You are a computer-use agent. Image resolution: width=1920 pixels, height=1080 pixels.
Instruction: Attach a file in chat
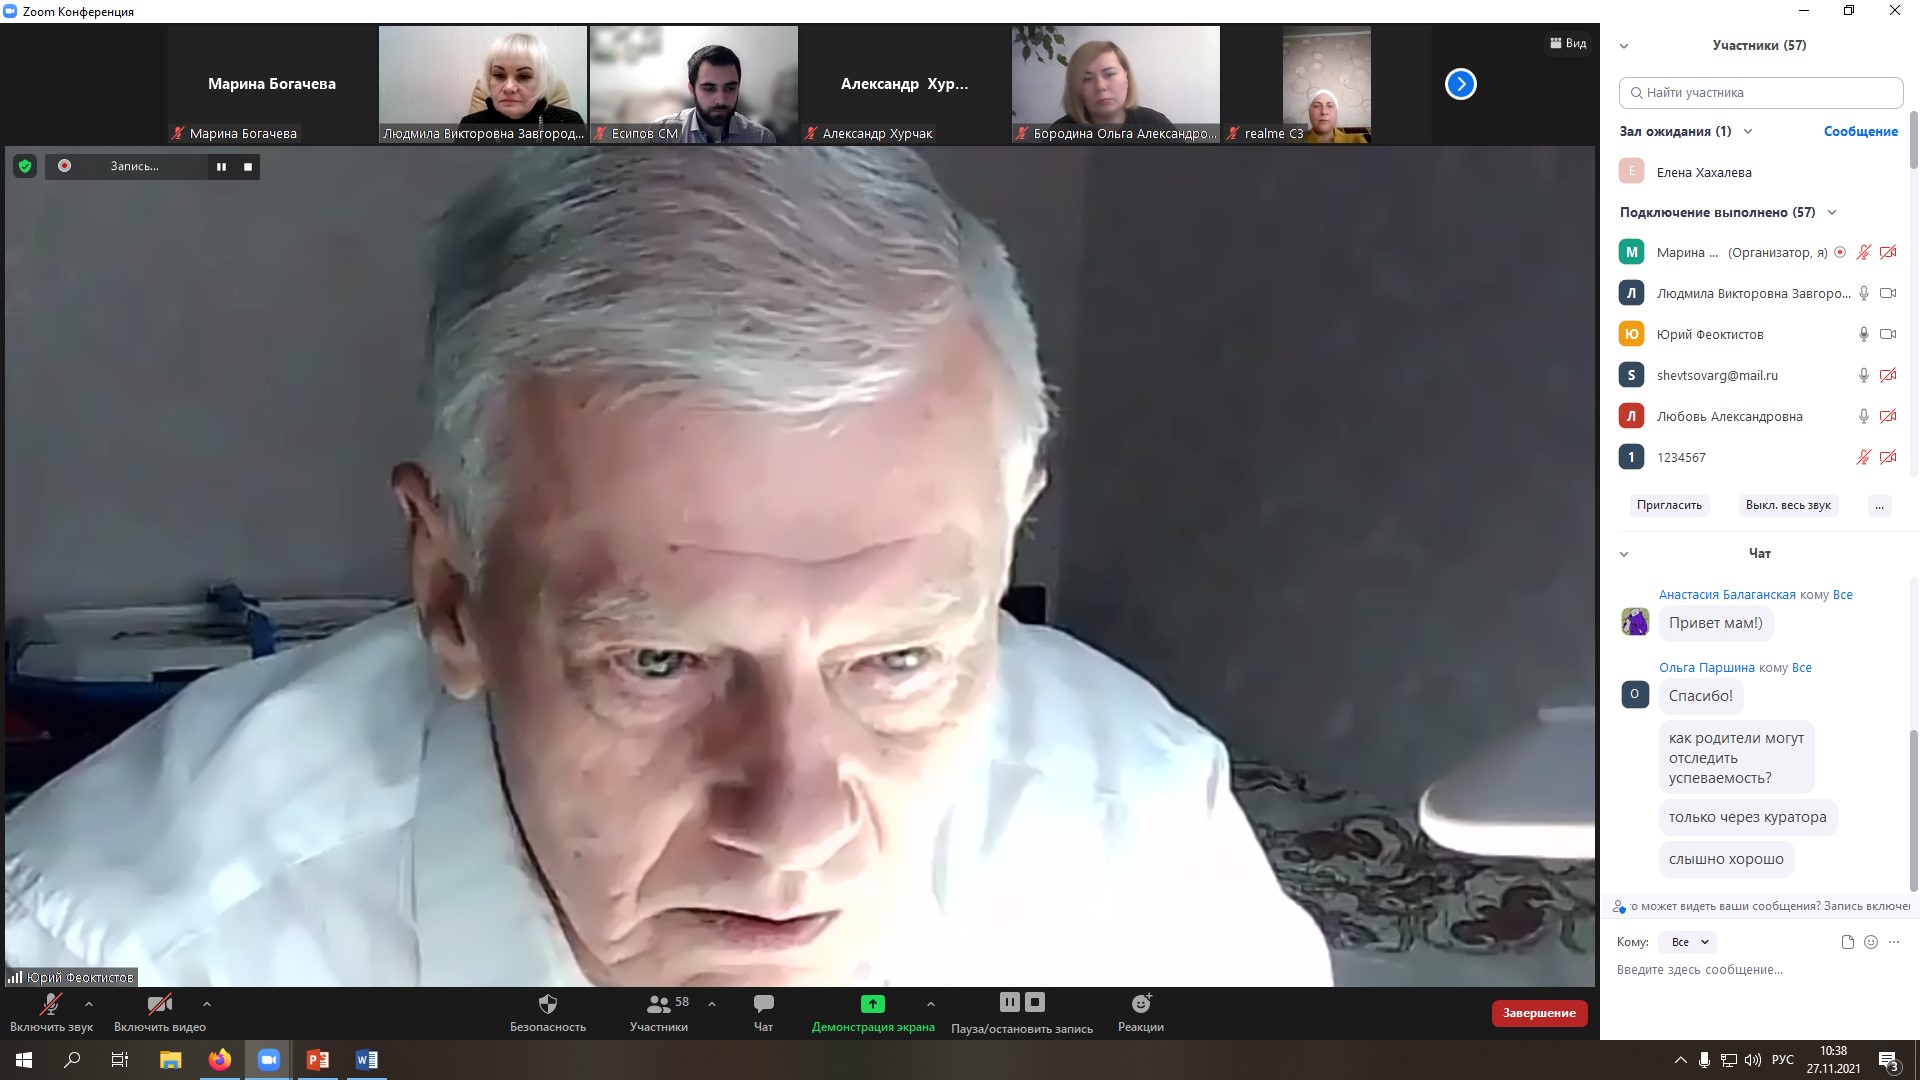1847,942
